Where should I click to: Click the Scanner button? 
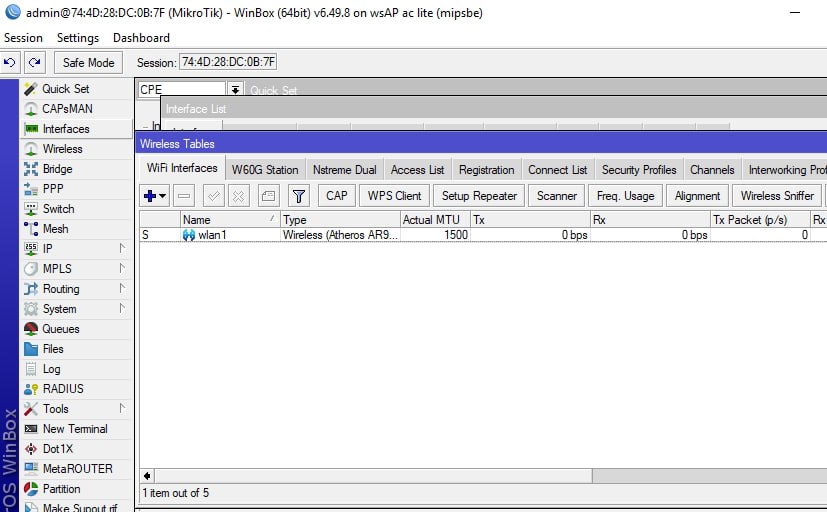[556, 196]
